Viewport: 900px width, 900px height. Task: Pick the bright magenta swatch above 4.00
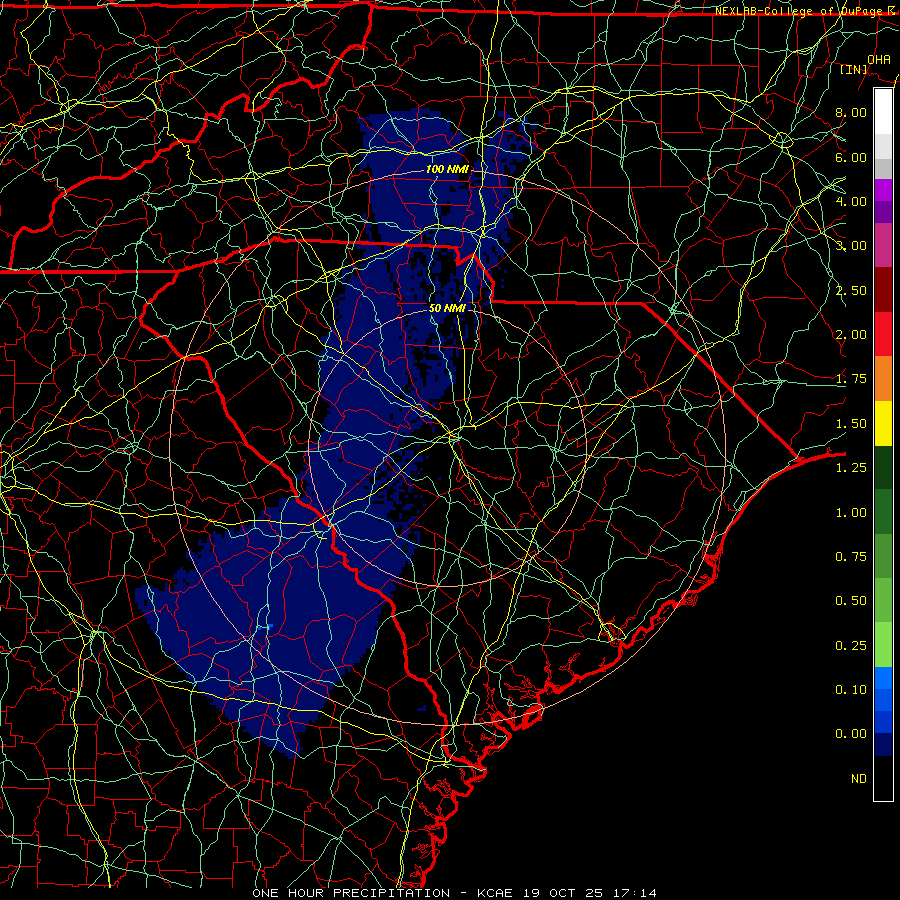click(x=883, y=190)
